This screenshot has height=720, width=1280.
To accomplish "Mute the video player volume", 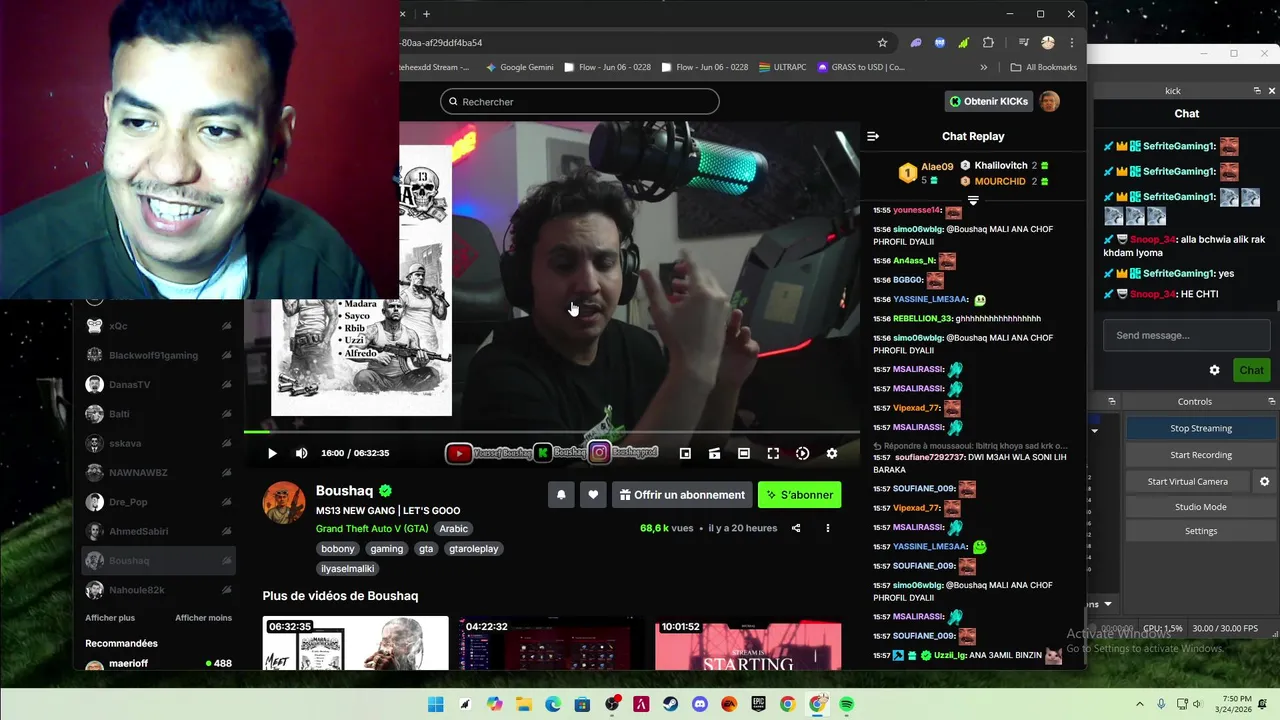I will (x=301, y=453).
